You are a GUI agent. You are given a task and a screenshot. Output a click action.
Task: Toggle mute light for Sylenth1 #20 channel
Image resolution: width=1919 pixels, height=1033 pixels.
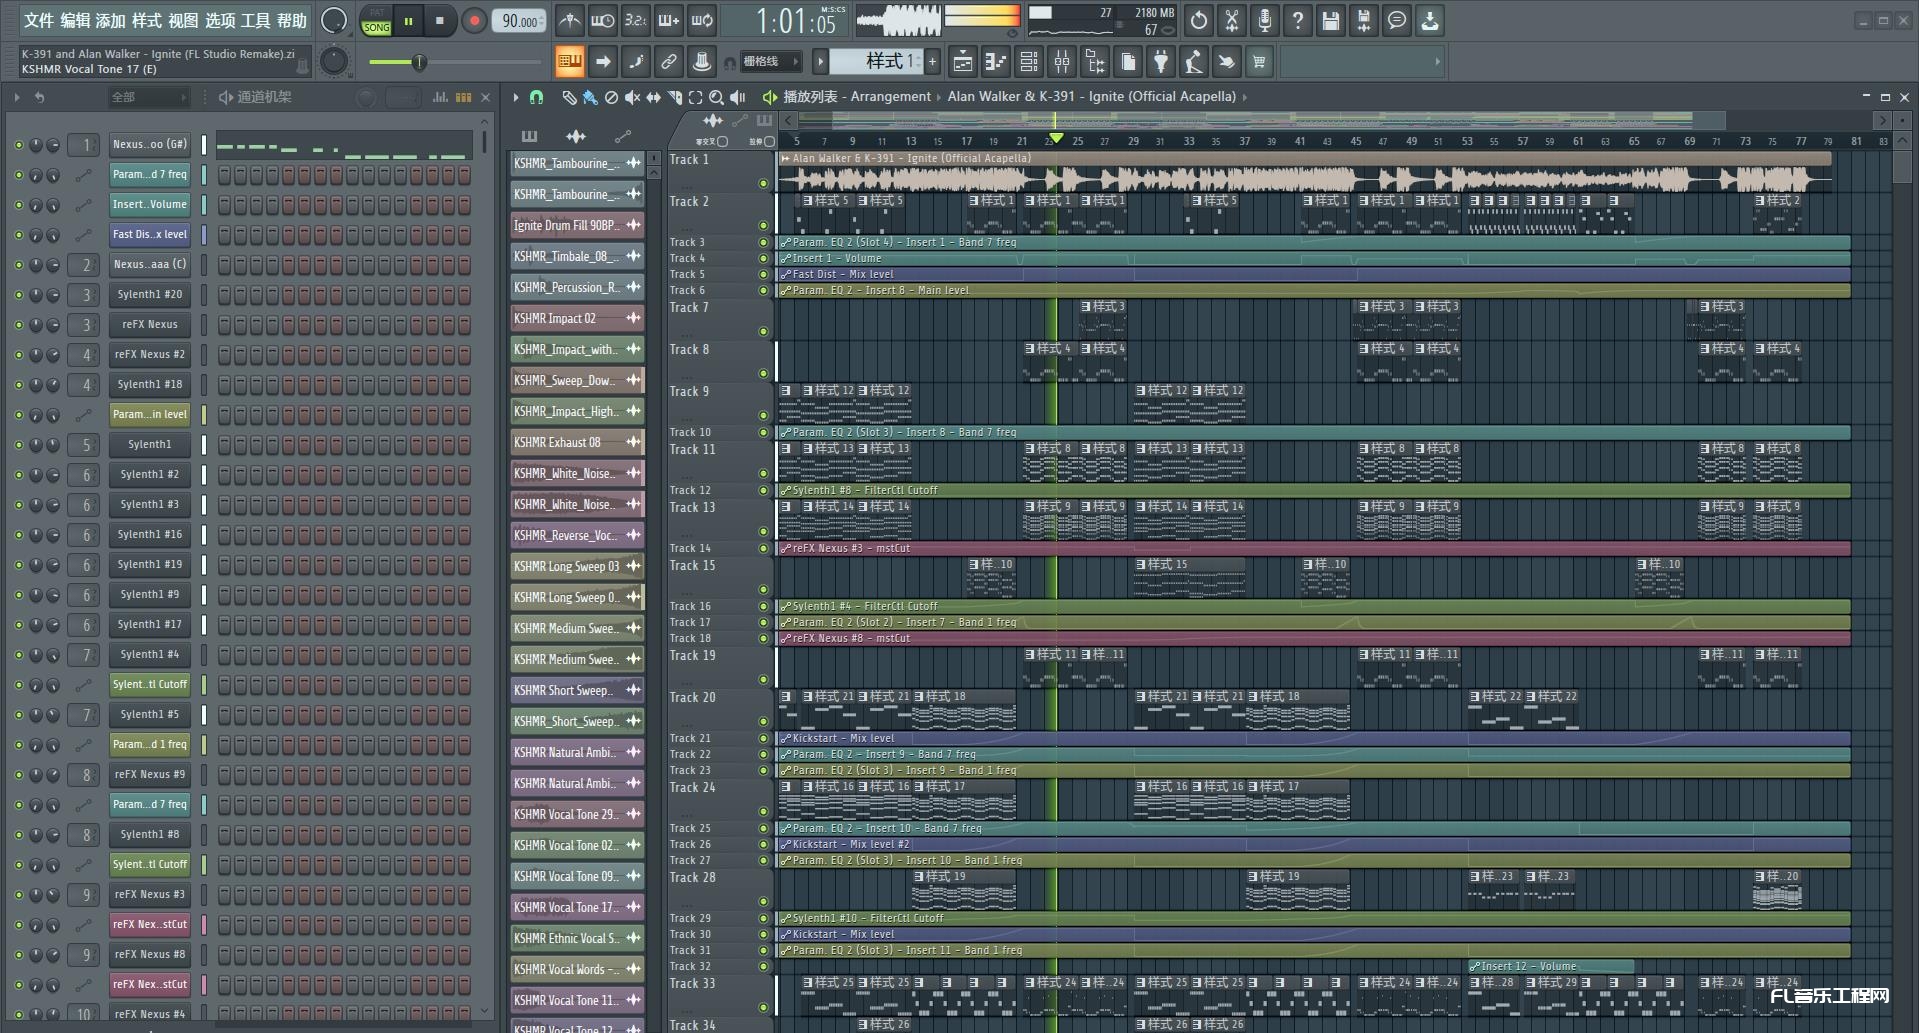18,295
